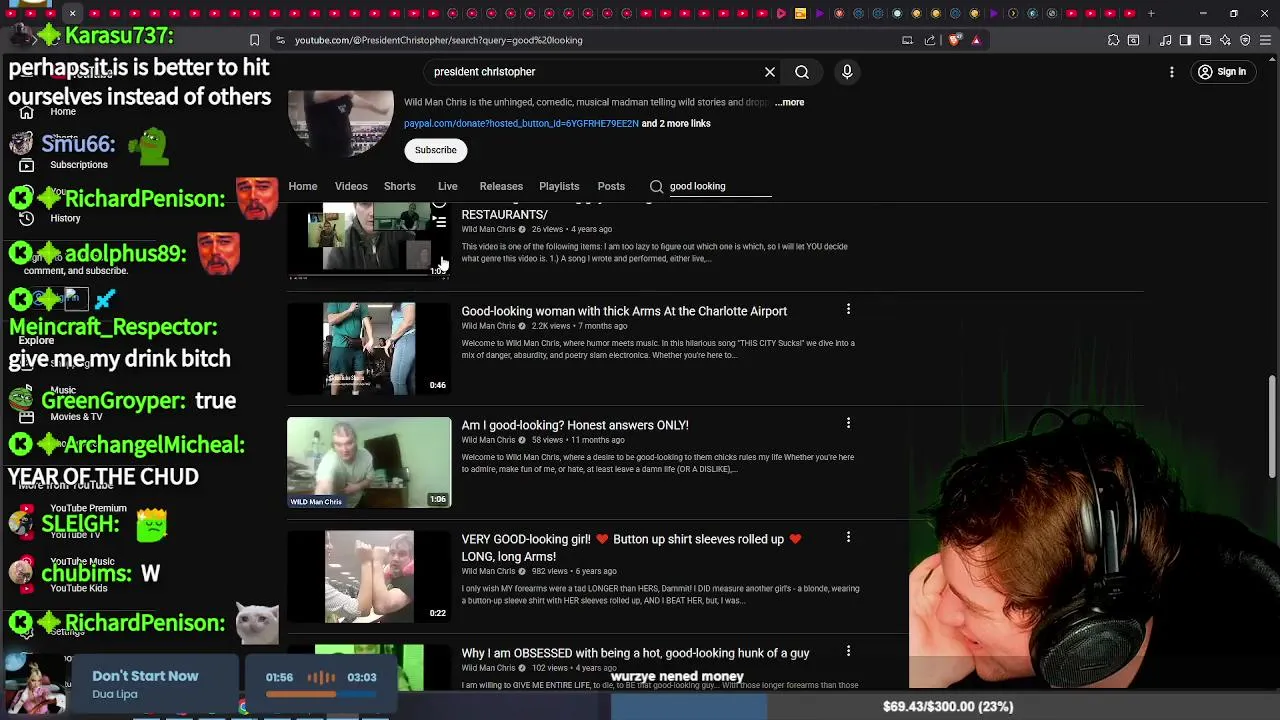The image size is (1280, 720).
Task: Toggle the browser sidebar panel icon
Action: tap(1185, 40)
